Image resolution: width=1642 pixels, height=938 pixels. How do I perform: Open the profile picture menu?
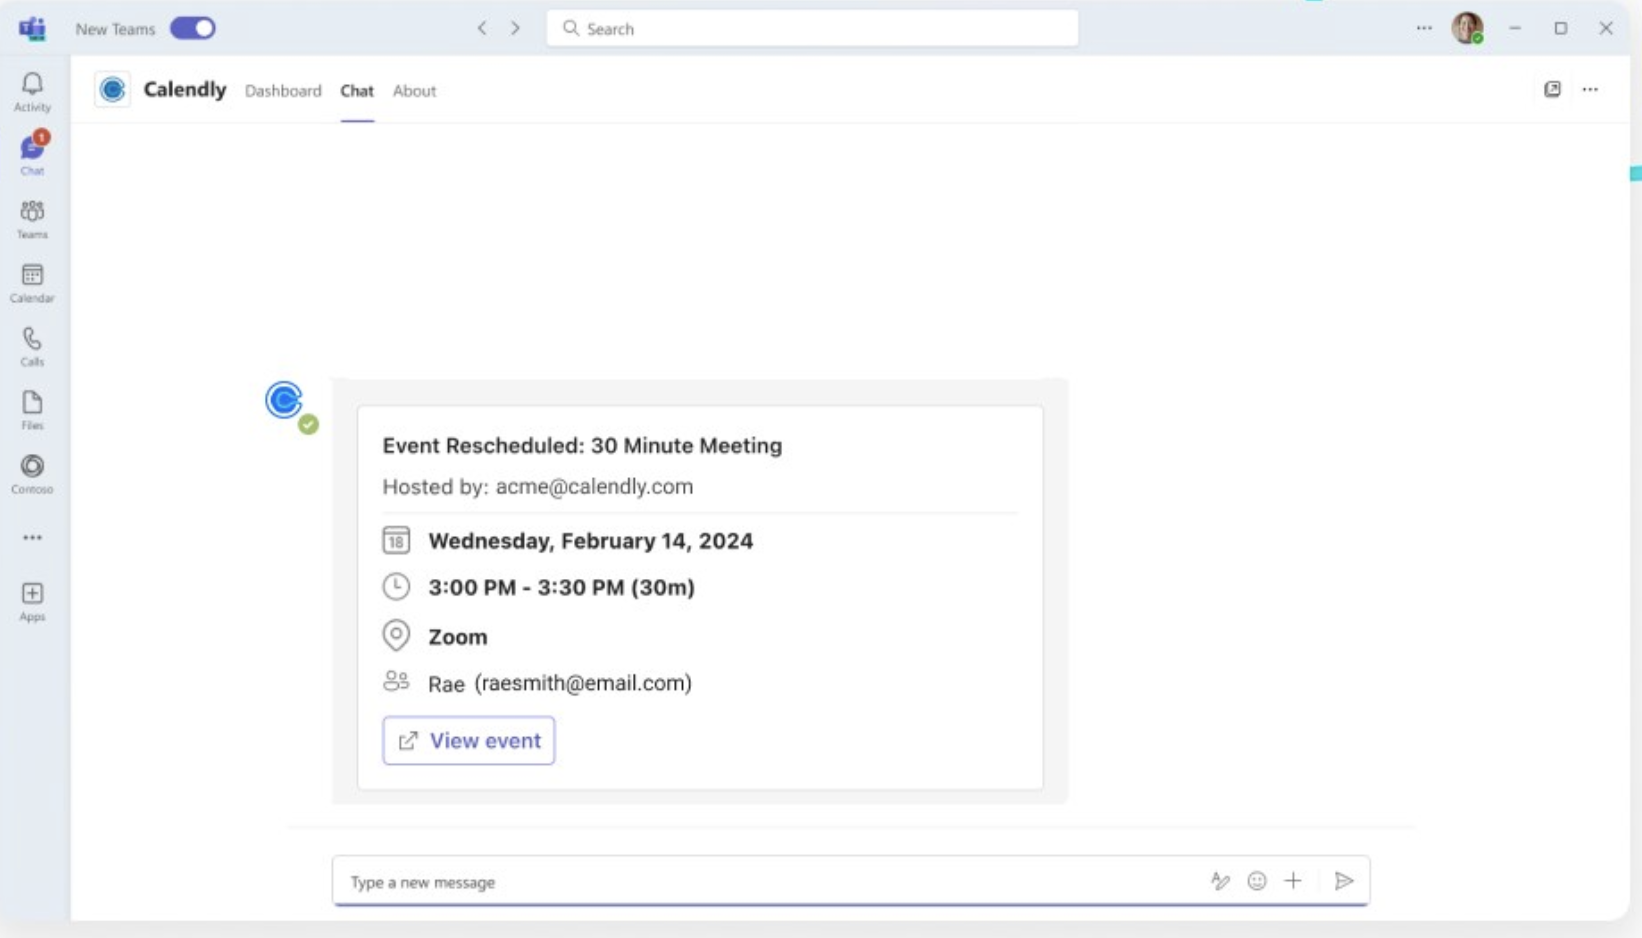click(1468, 28)
